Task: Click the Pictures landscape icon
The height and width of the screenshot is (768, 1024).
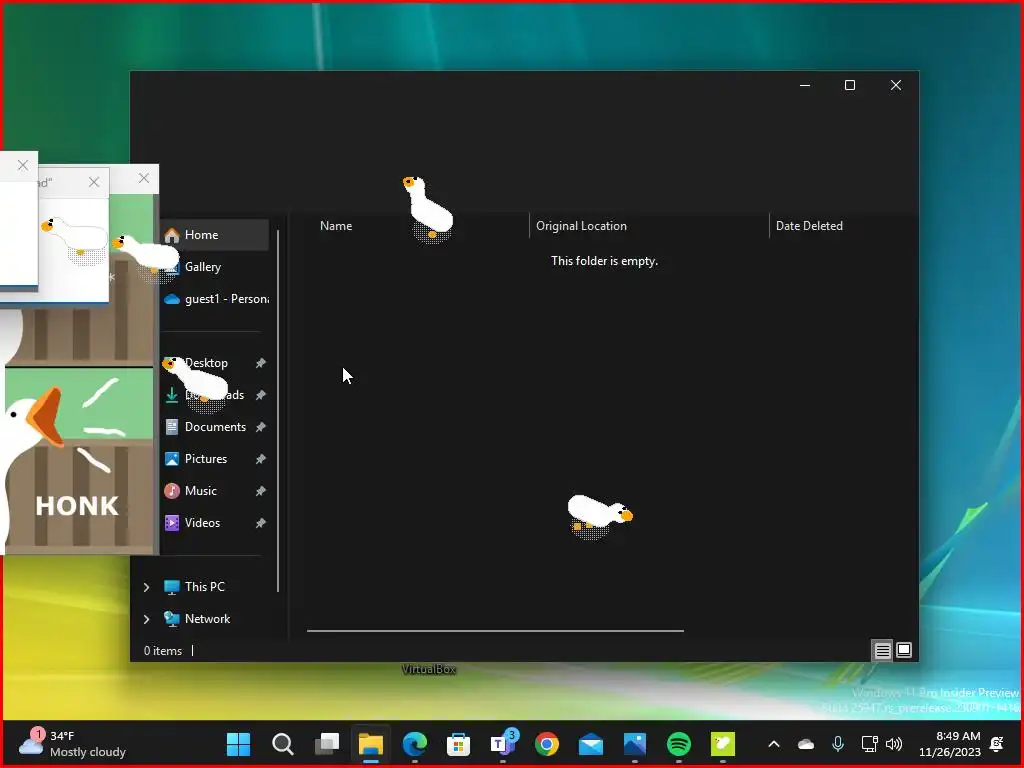Action: 172,459
